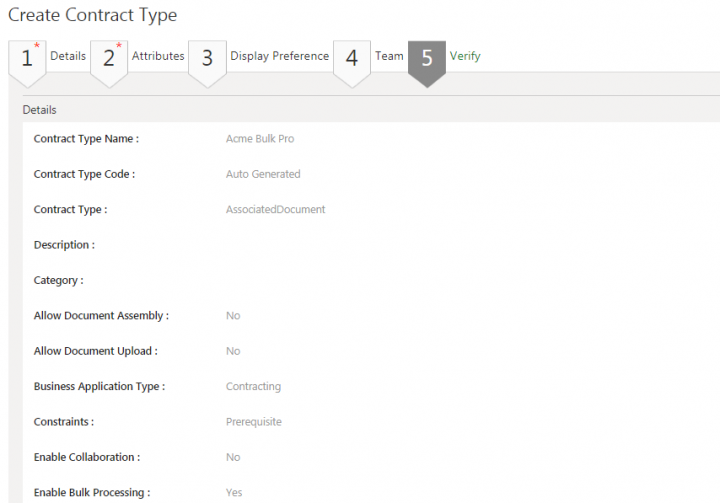Go to step 2 number badge
This screenshot has height=503, width=720.
[x=109, y=63]
